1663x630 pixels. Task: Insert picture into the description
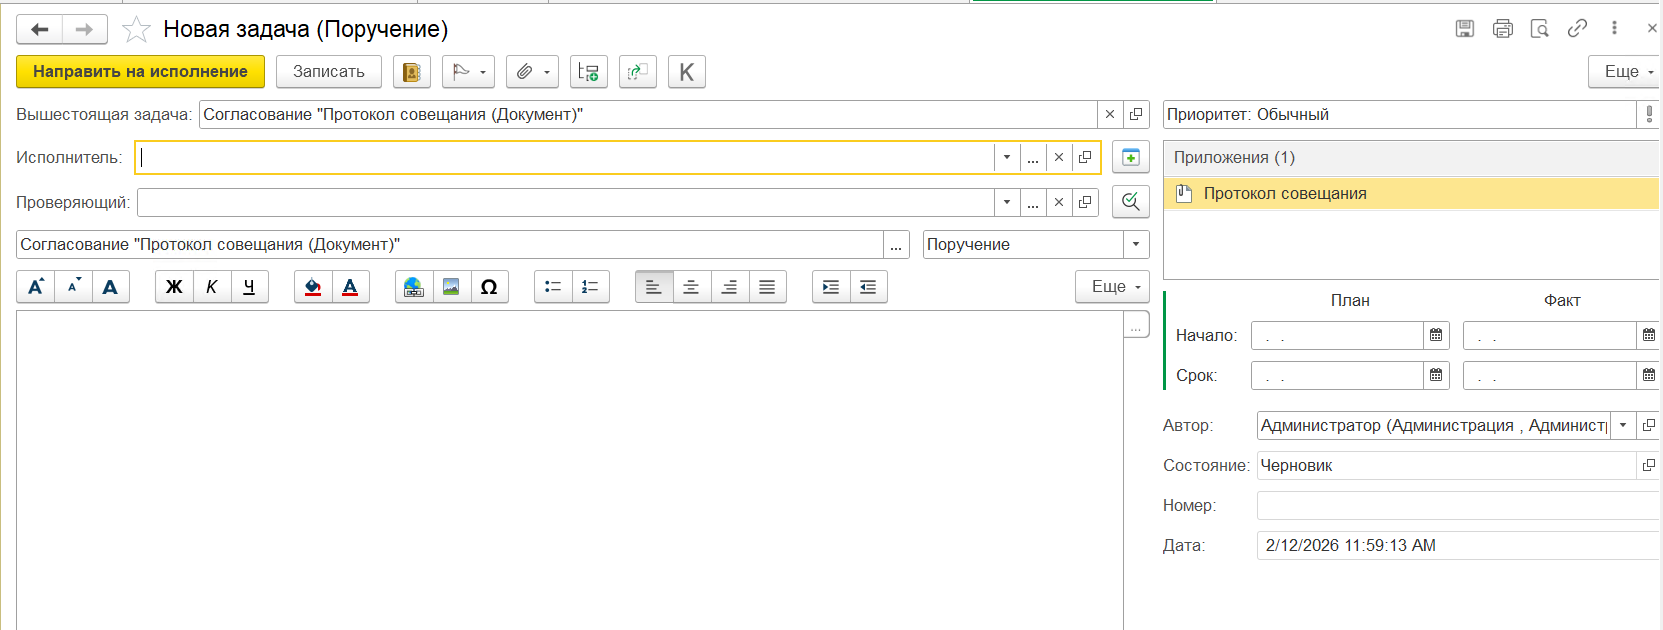[451, 287]
